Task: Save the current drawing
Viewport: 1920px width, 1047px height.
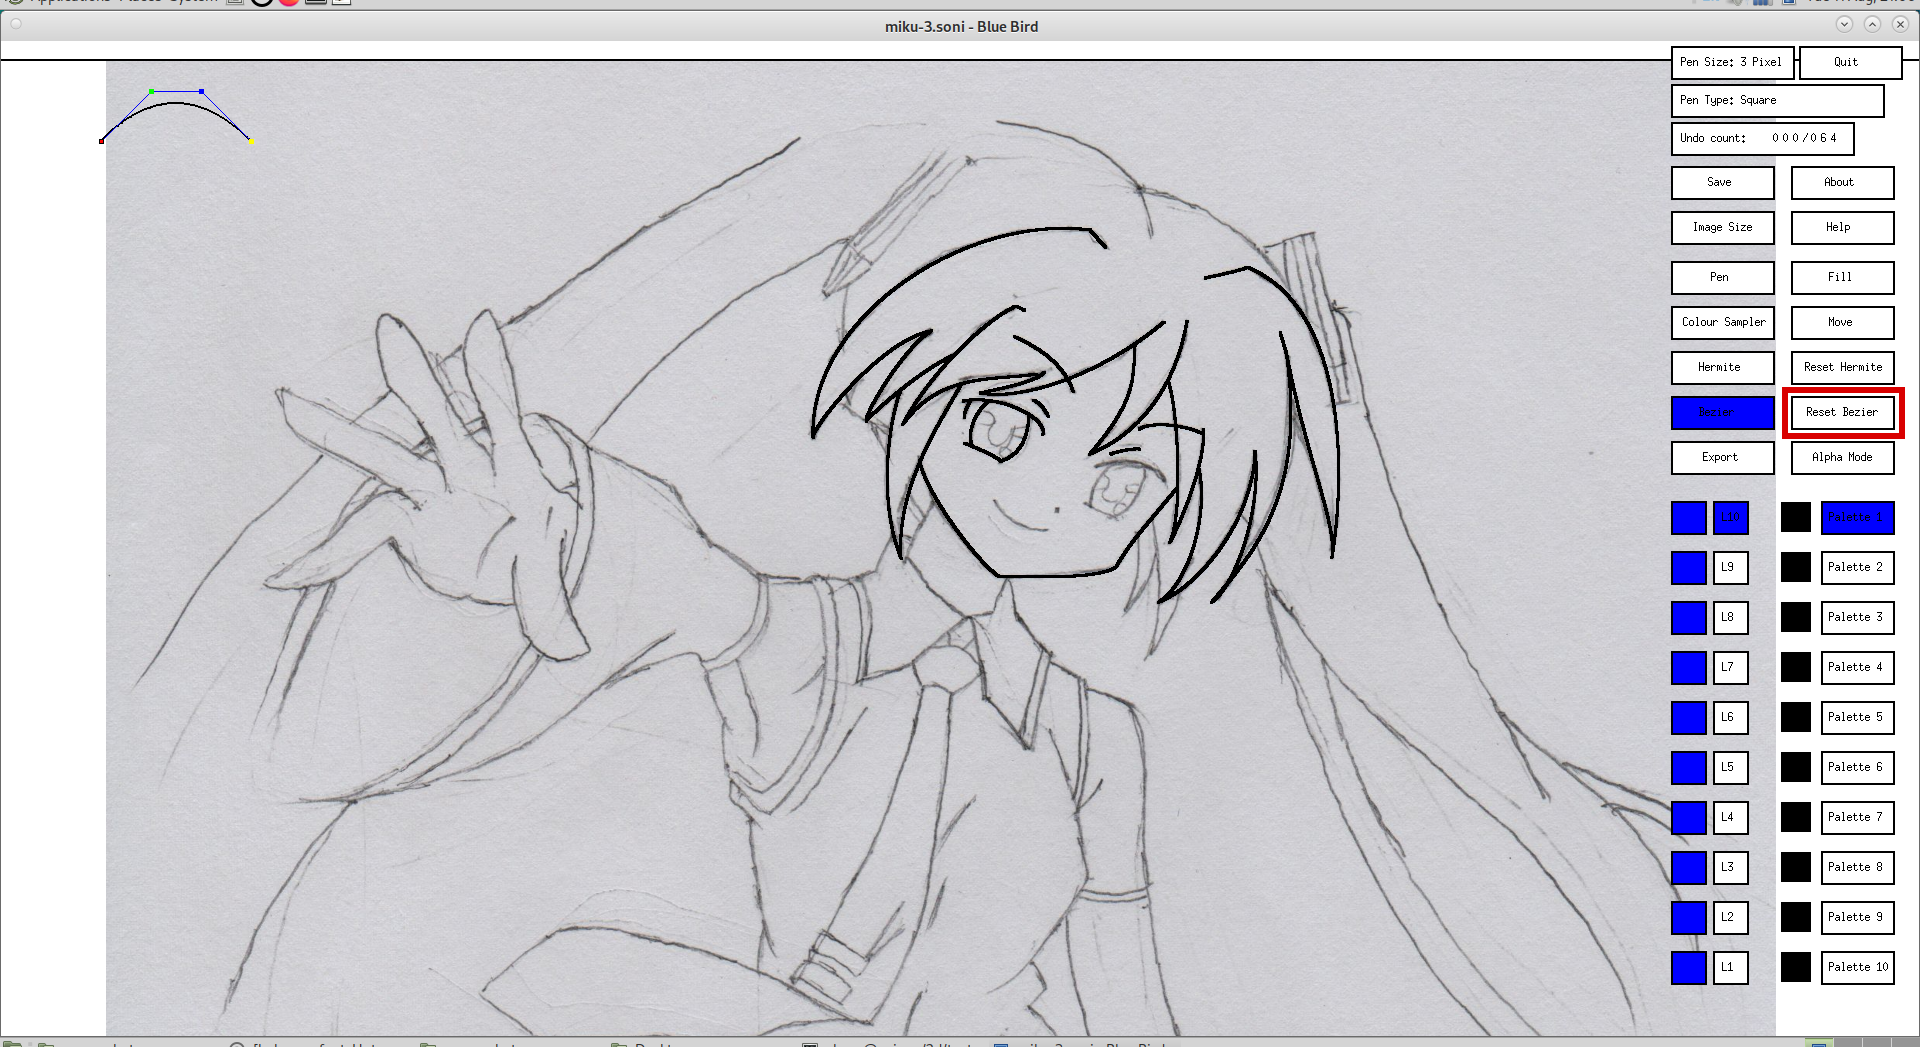Action: pos(1722,182)
